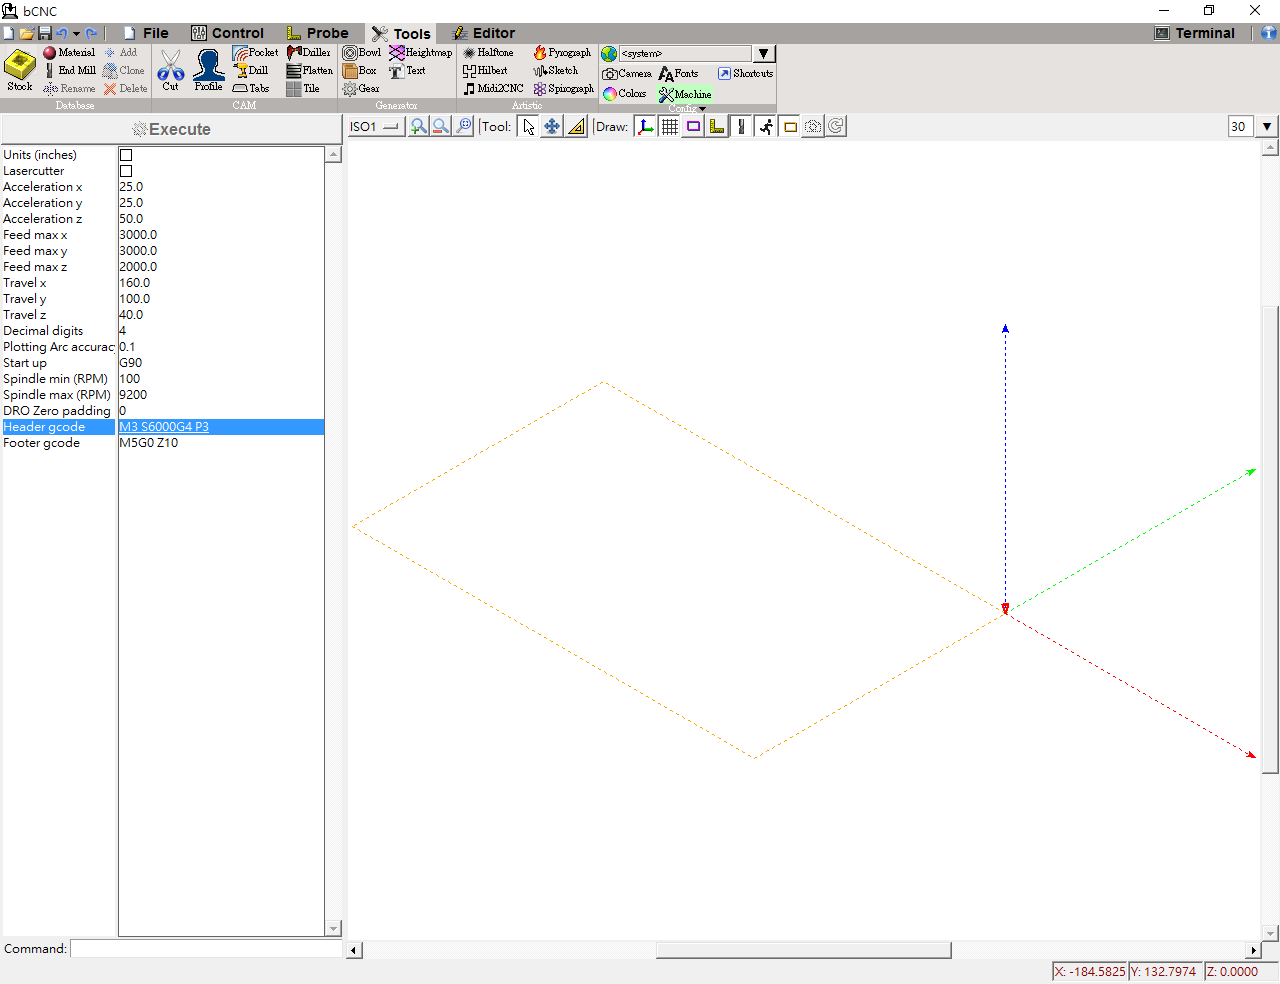1280x984 pixels.
Task: Open the draw timeout 30 dropdown
Action: [x=1267, y=126]
